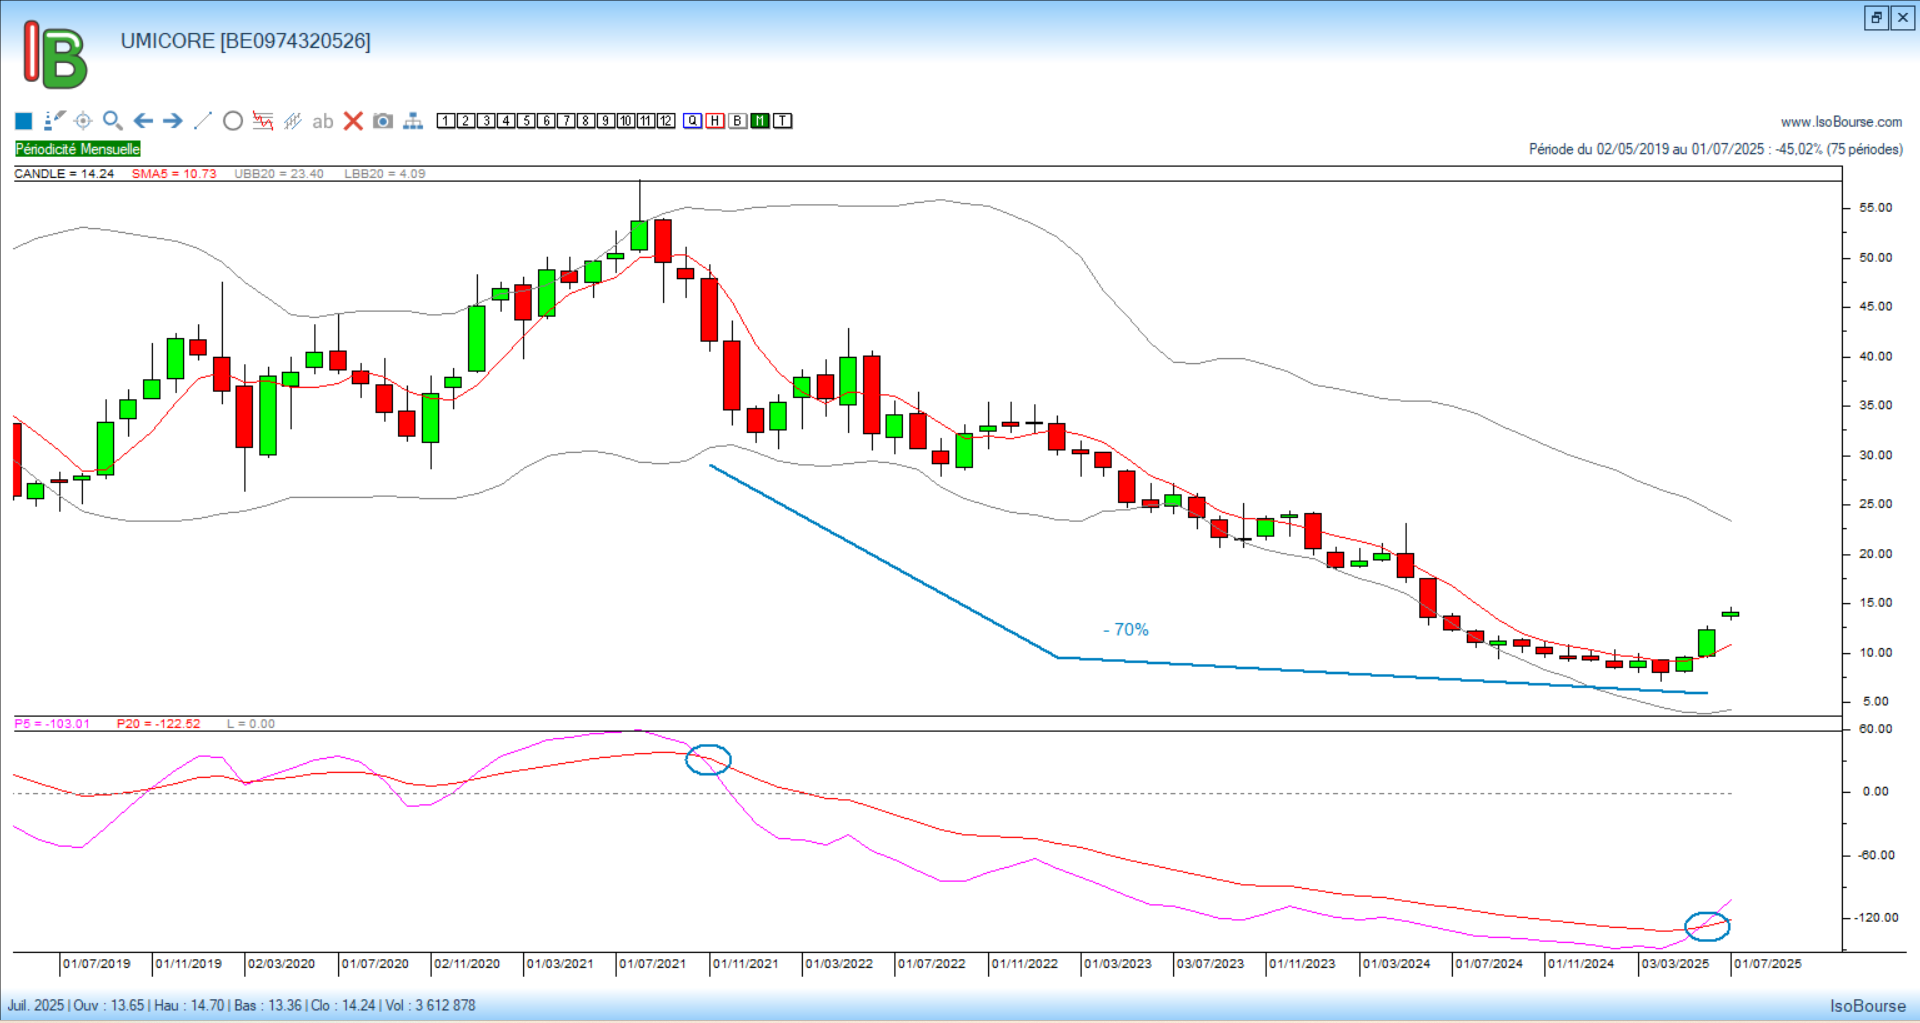The width and height of the screenshot is (1920, 1023).
Task: Select the grey parallel channel tool
Action: [x=292, y=121]
